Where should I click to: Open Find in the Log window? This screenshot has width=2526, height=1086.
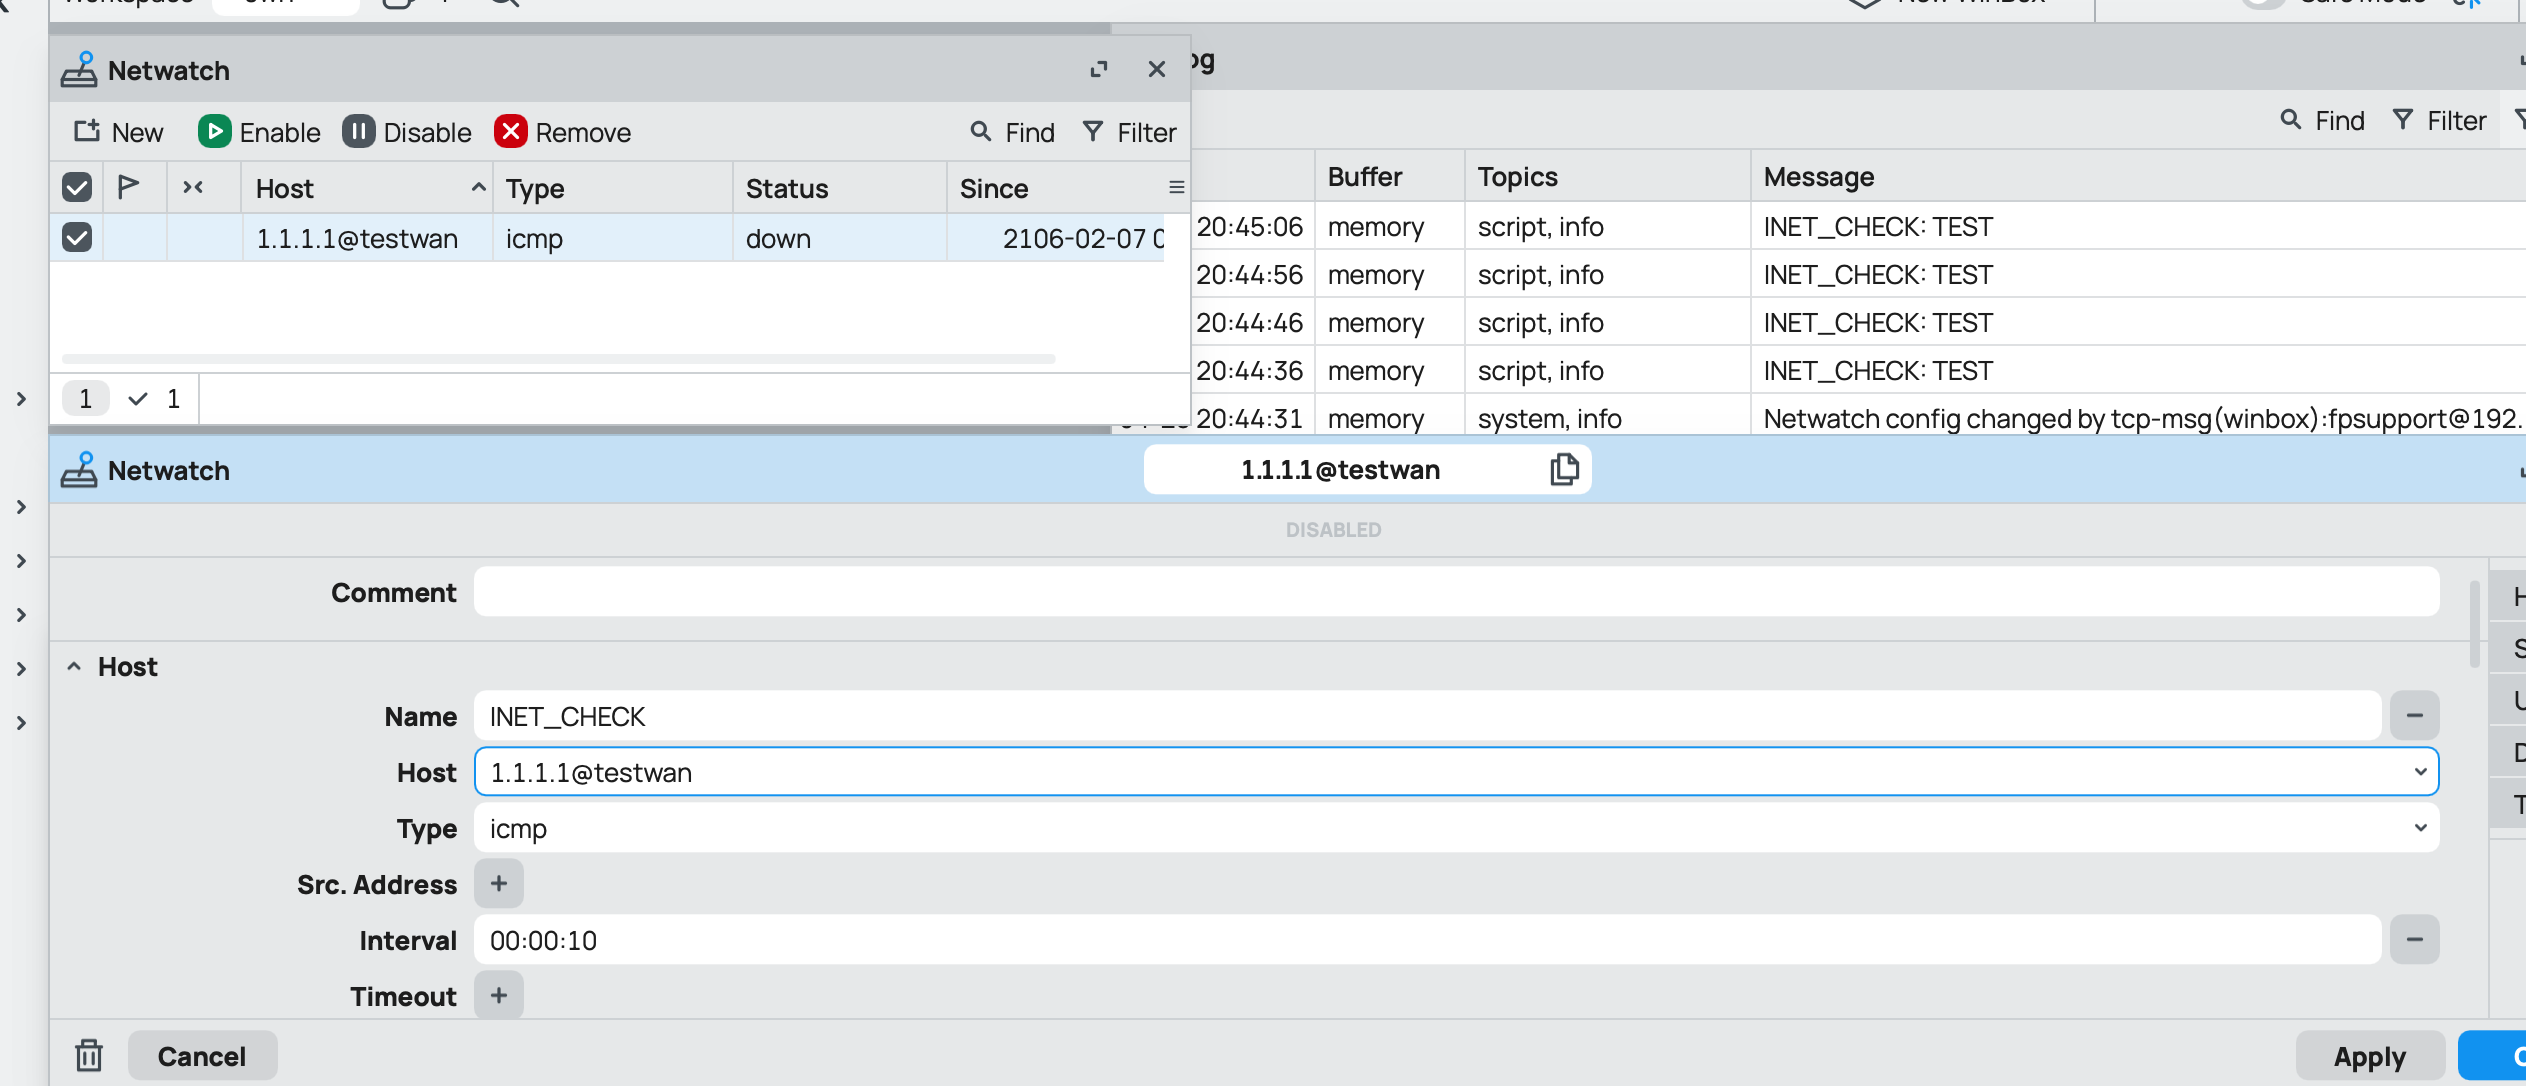click(x=2322, y=121)
